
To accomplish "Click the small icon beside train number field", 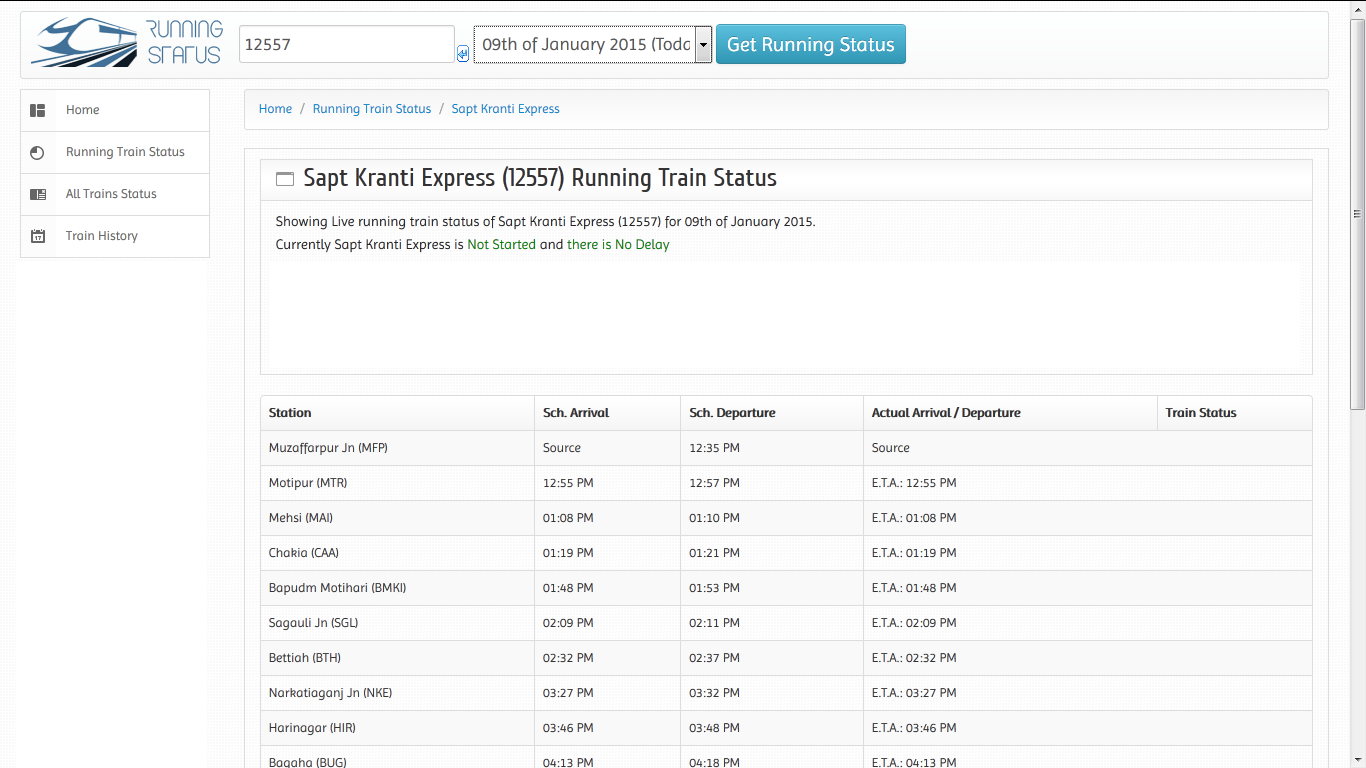I will (x=463, y=54).
